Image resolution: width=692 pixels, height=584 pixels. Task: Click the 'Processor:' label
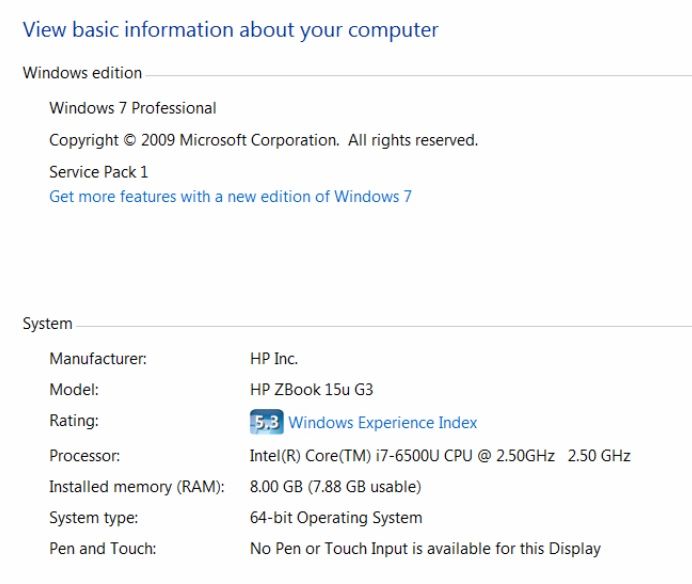click(84, 456)
